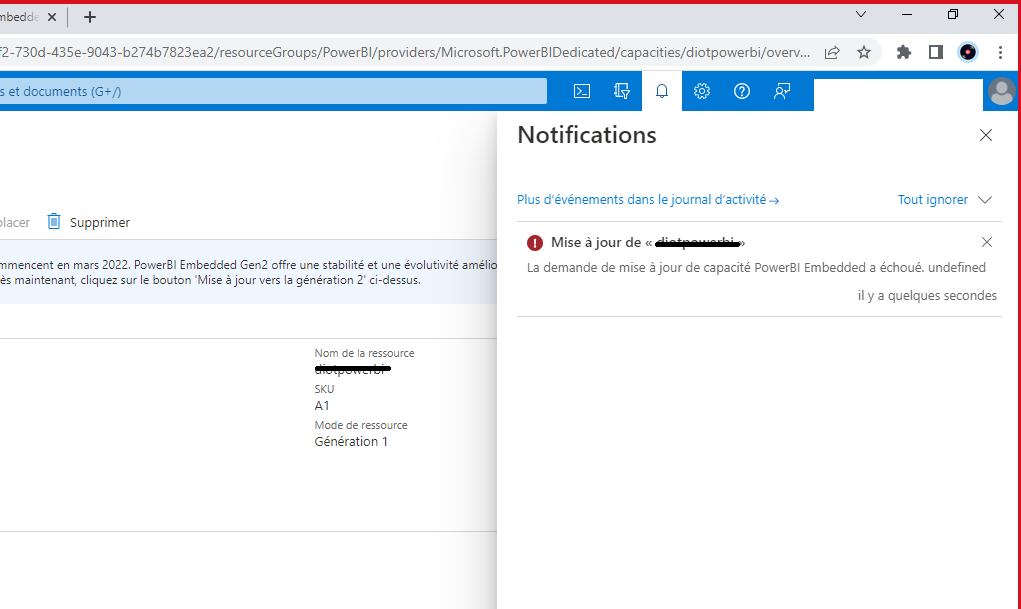Viewport: 1021px width, 609px height.
Task: Bookmark this page with star icon
Action: tap(863, 53)
